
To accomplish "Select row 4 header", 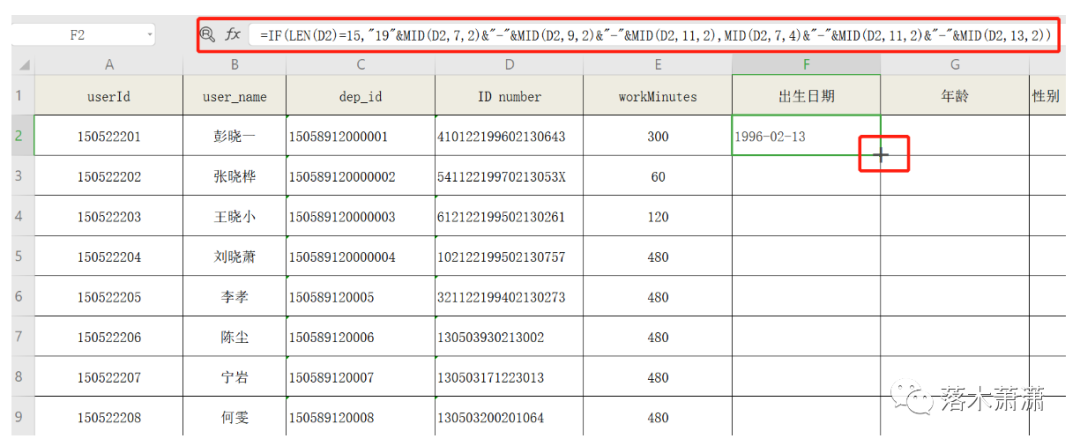I will [x=23, y=216].
